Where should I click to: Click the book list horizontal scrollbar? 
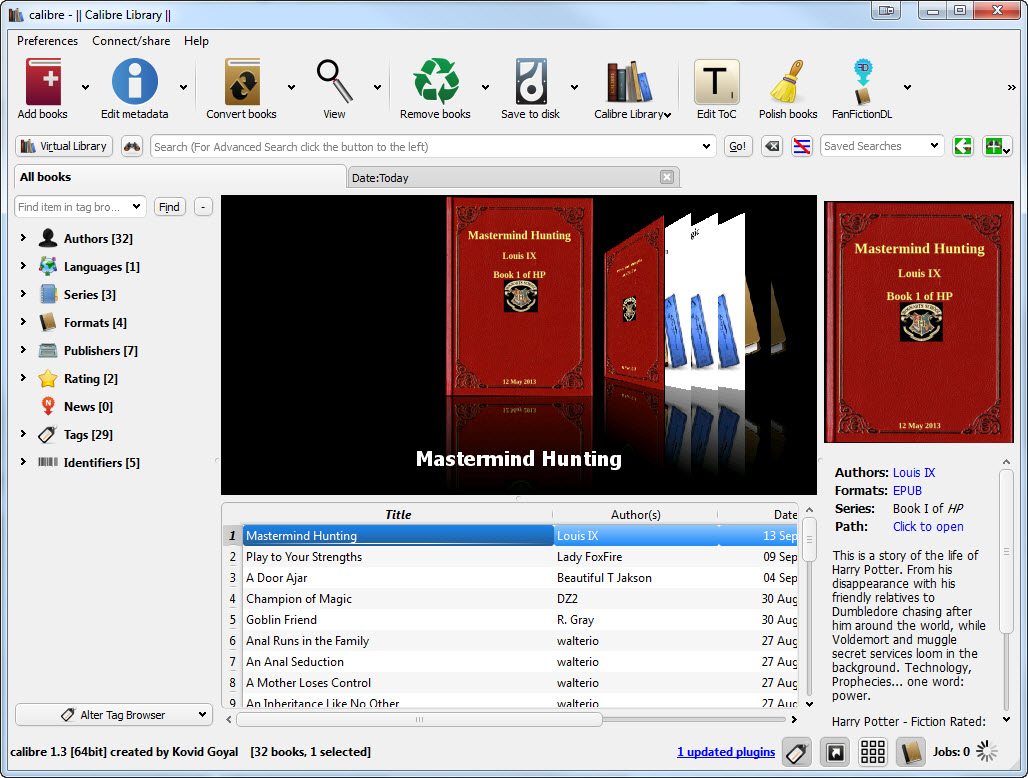(x=419, y=720)
